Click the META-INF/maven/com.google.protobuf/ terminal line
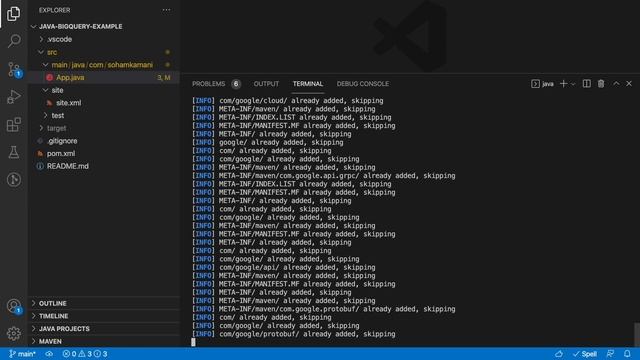This screenshot has height=360, width=640. [324, 309]
